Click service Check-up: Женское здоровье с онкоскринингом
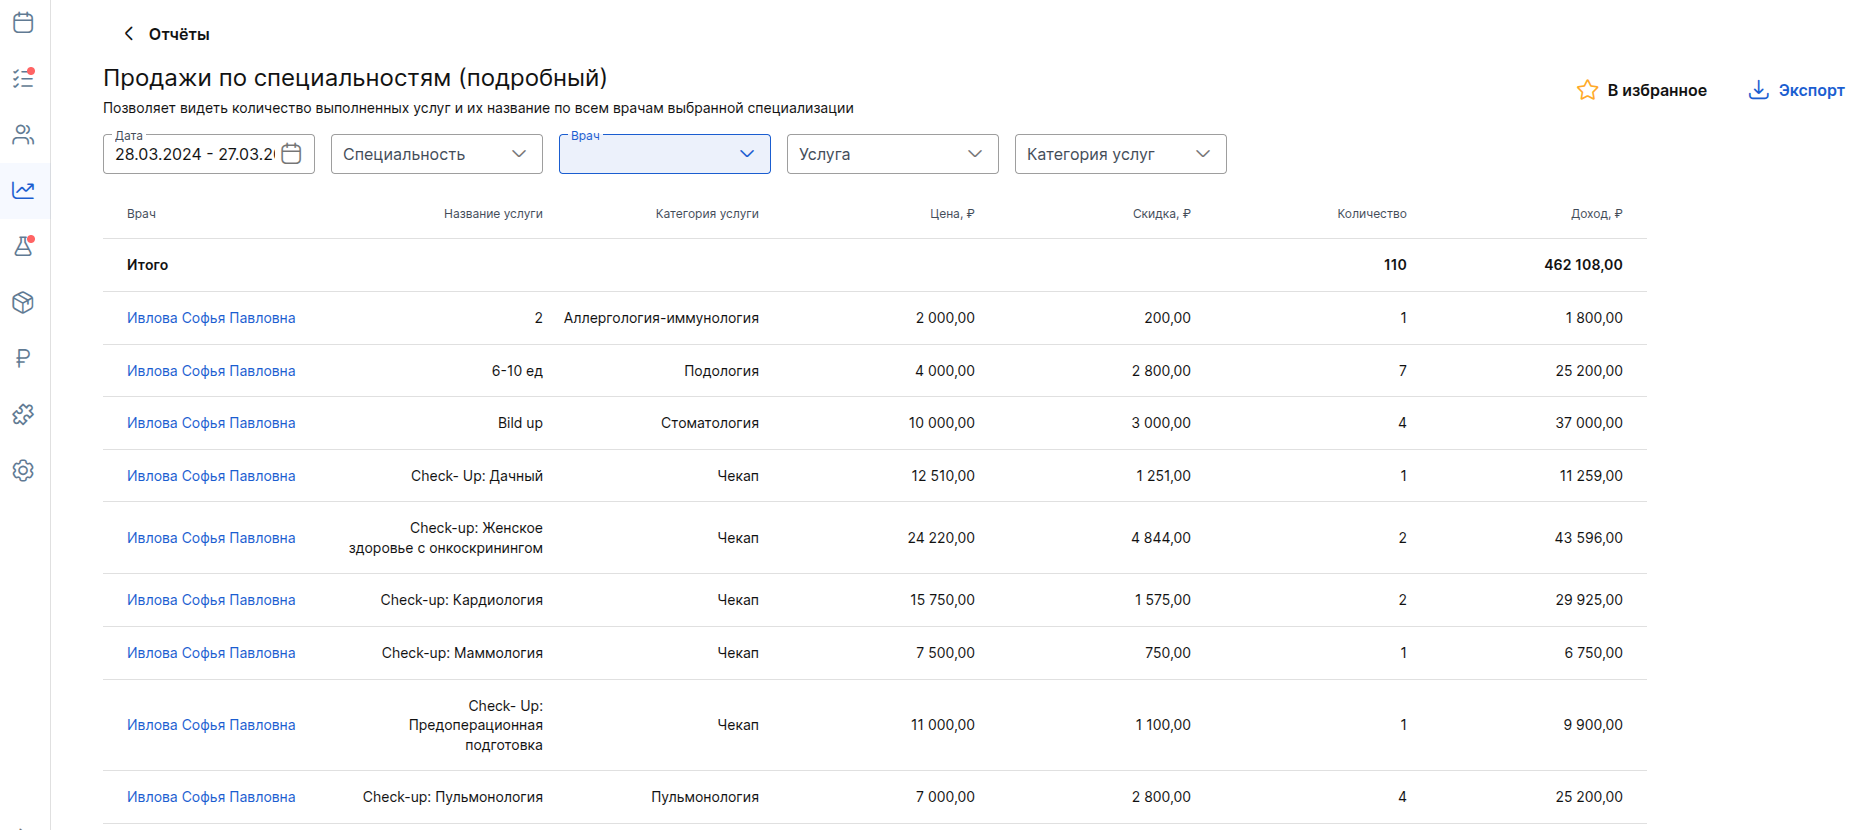 coord(446,538)
